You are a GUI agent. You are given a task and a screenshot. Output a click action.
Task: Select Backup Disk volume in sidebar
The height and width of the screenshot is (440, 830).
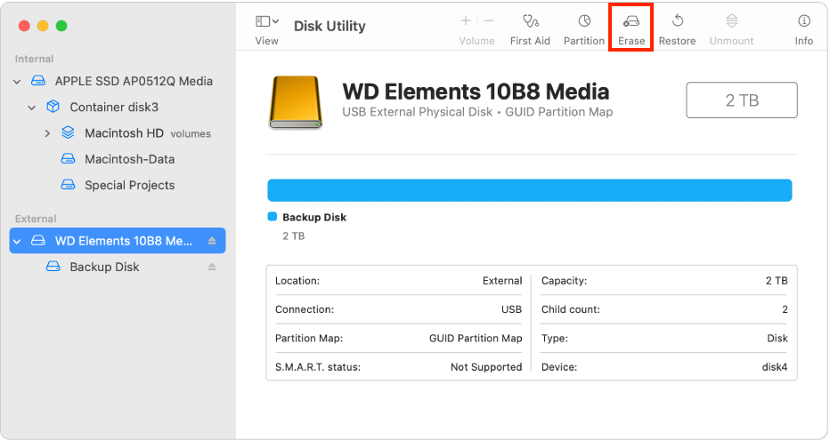[x=104, y=266]
